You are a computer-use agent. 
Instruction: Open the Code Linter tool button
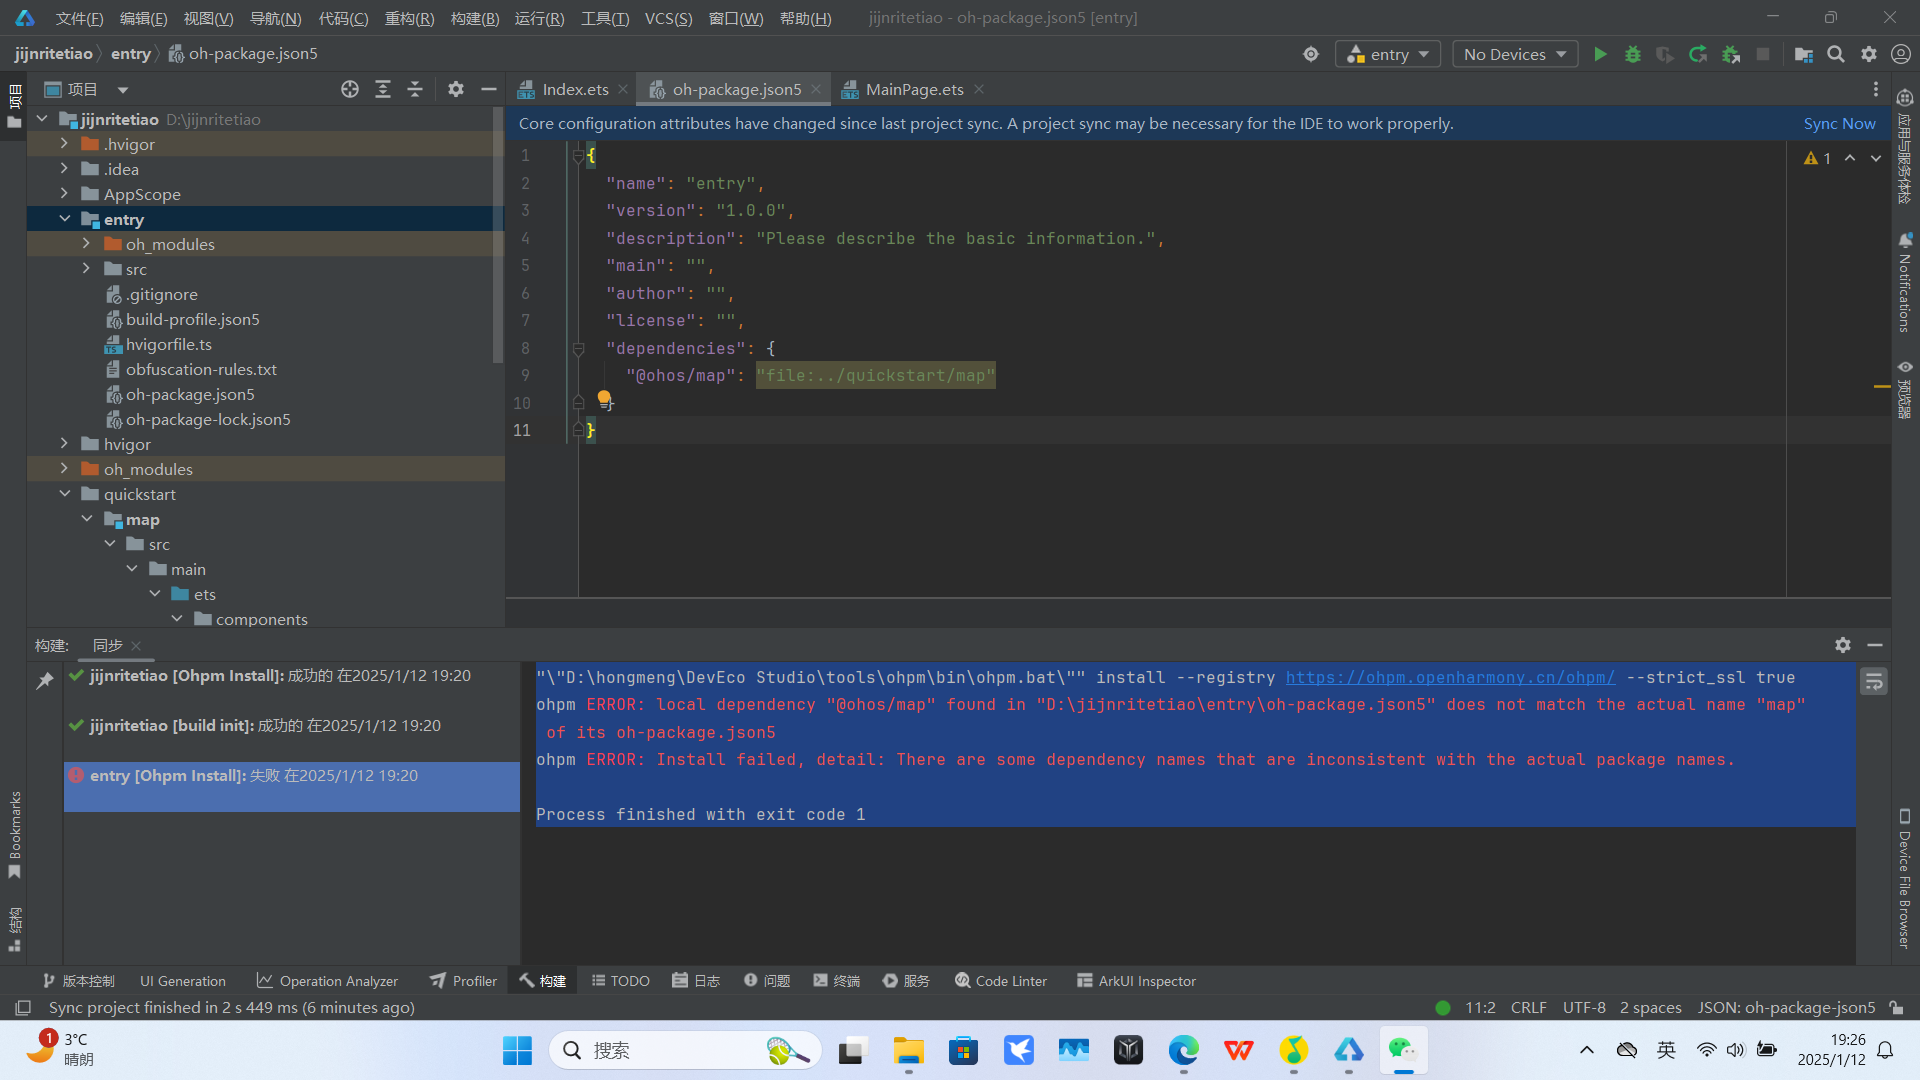1000,981
